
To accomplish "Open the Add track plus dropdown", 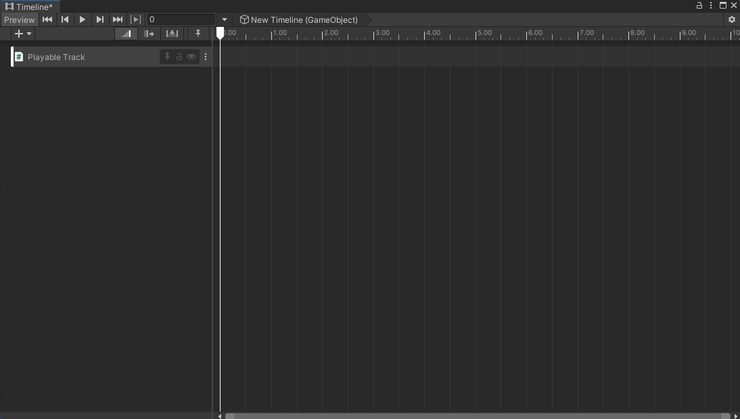I will point(22,34).
